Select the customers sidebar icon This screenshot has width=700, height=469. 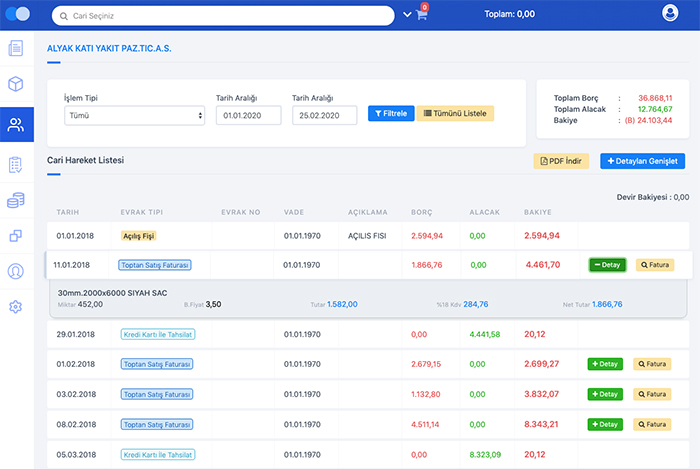[x=17, y=125]
